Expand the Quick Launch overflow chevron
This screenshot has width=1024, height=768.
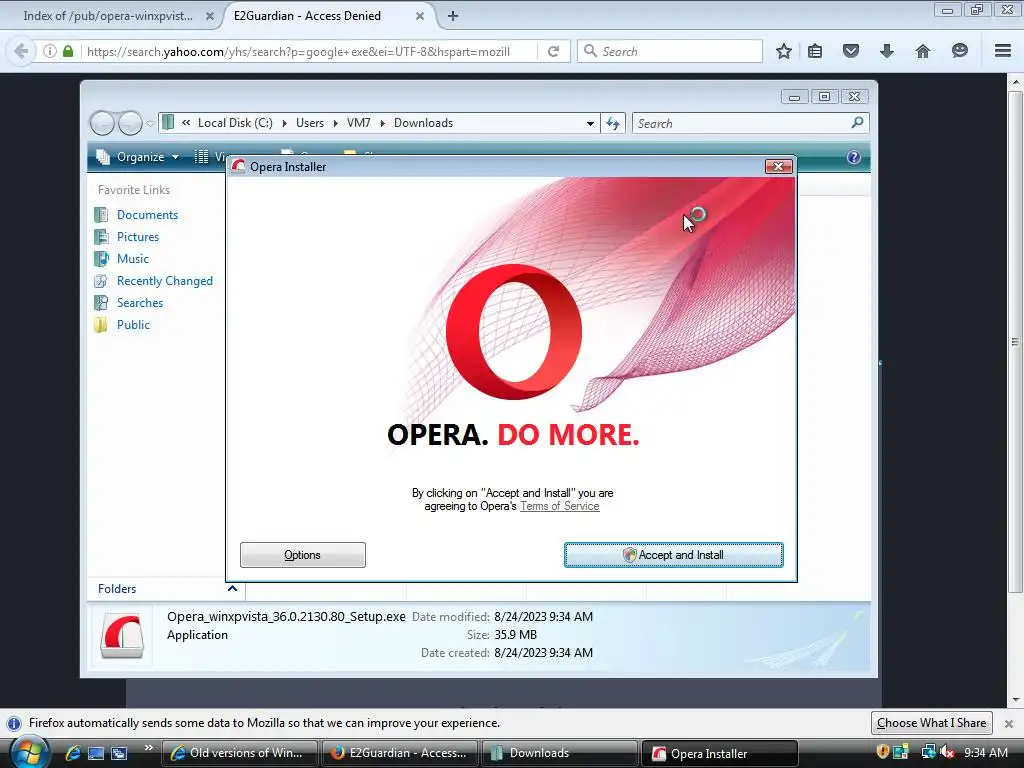click(x=148, y=748)
